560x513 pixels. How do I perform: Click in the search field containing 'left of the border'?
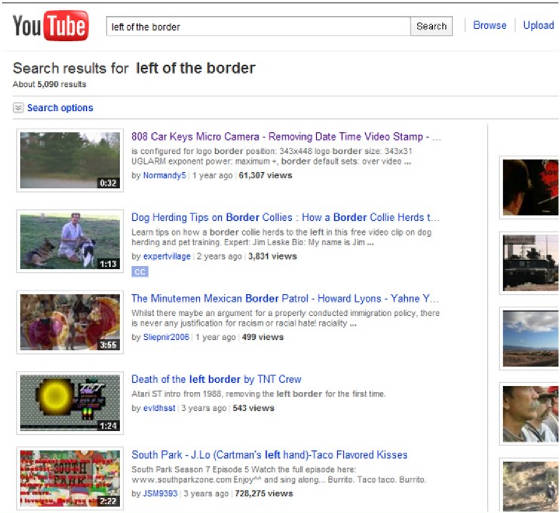pos(258,26)
